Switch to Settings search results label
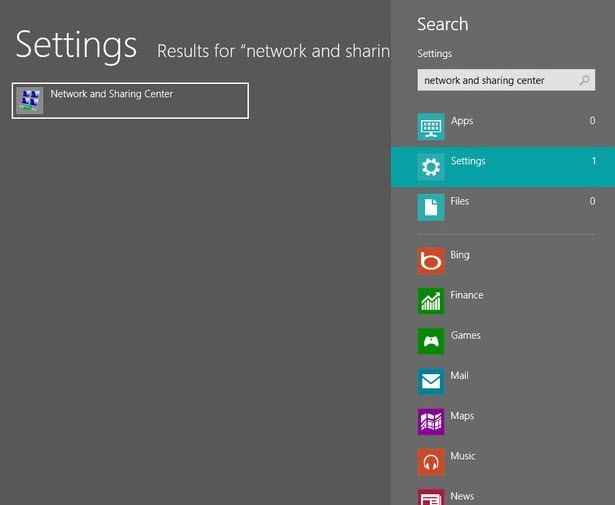Image resolution: width=615 pixels, height=505 pixels. pos(468,161)
